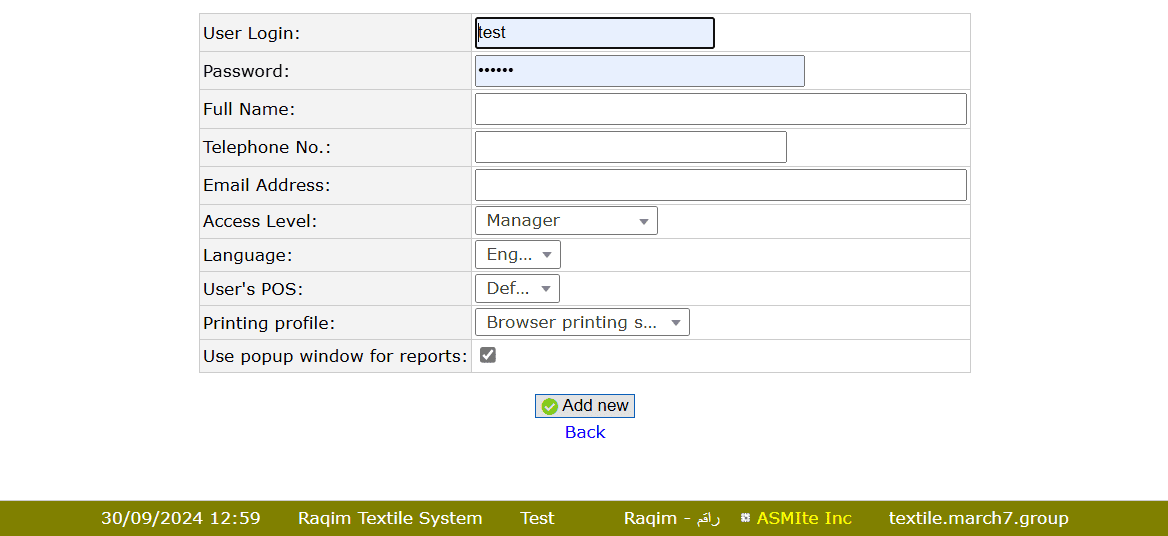The width and height of the screenshot is (1168, 536).
Task: Click the 'Use popup window for reports' label
Action: pyautogui.click(x=335, y=356)
